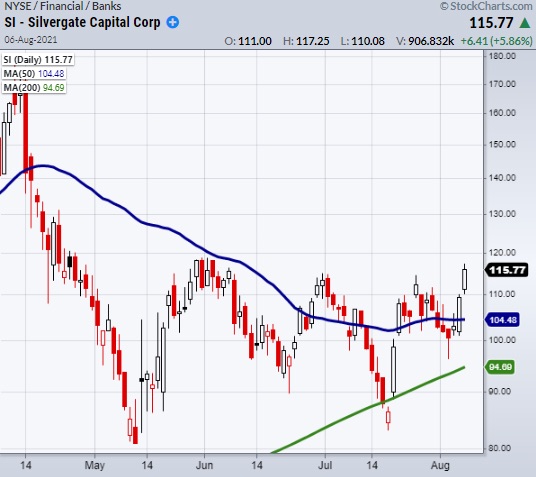Click the green up-arrow next to 115.77
536x477 pixels.
[525, 23]
